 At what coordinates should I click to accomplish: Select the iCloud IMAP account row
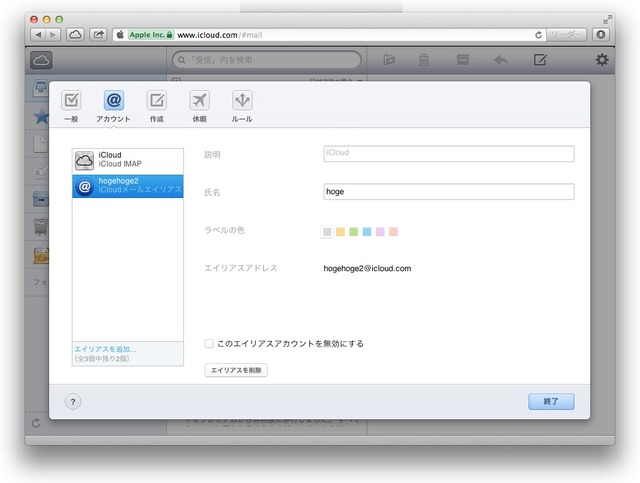128,160
